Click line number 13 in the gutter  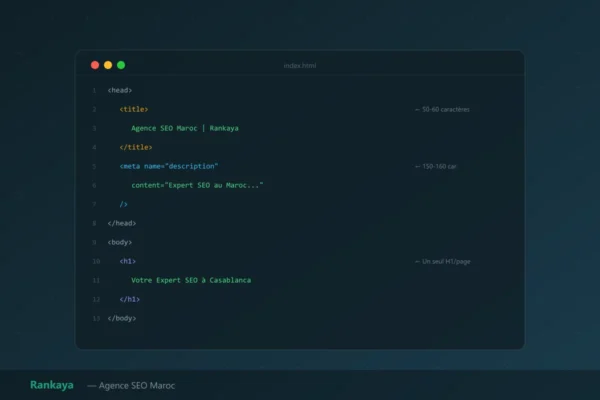(96, 318)
